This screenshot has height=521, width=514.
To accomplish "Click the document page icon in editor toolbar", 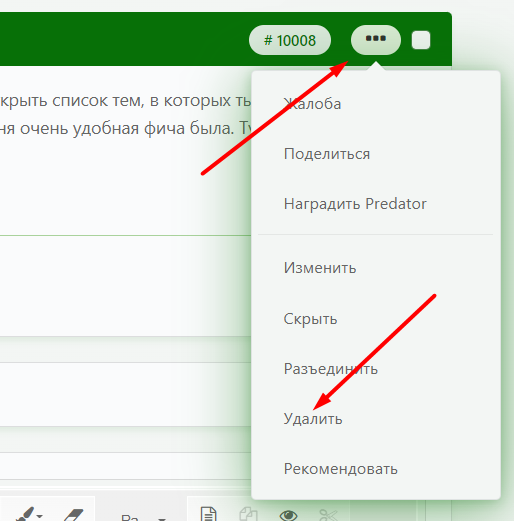I will 209,514.
